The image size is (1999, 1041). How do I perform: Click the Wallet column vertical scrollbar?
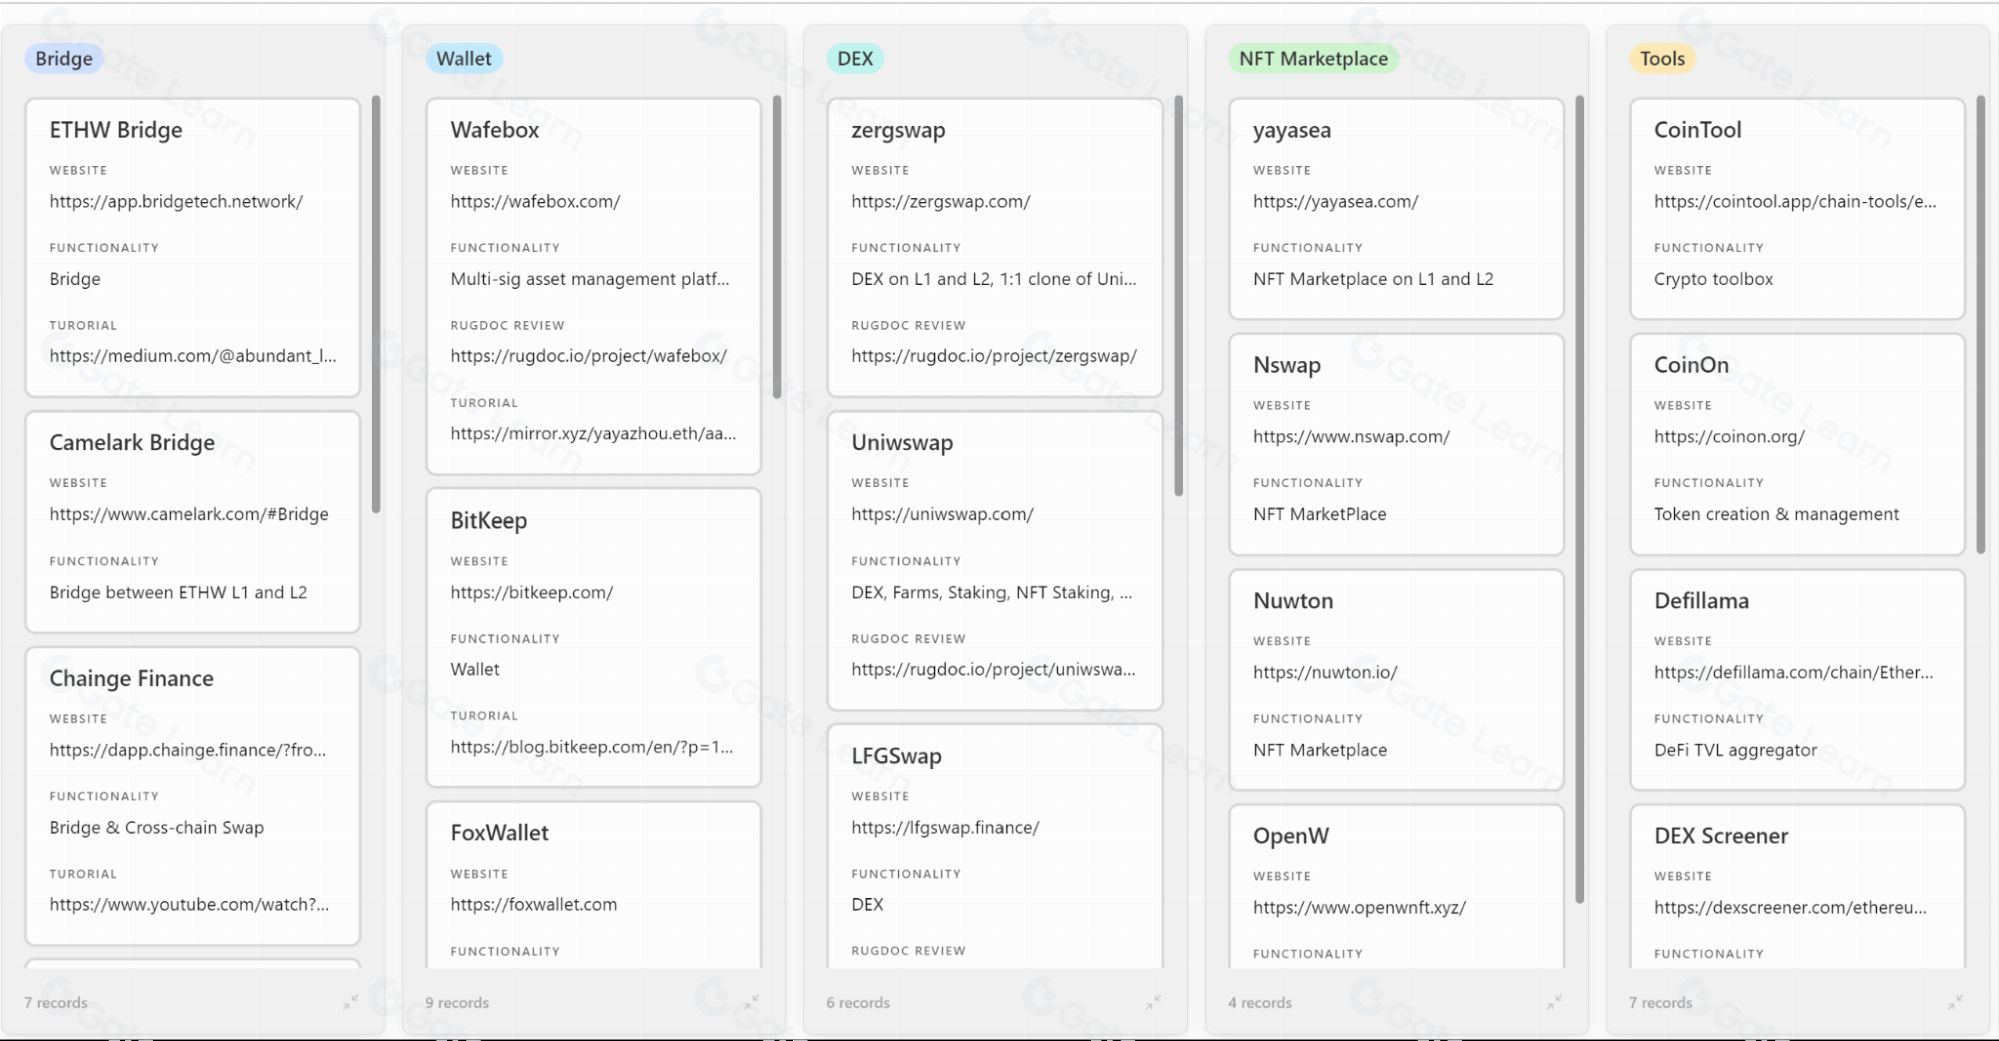(x=777, y=247)
